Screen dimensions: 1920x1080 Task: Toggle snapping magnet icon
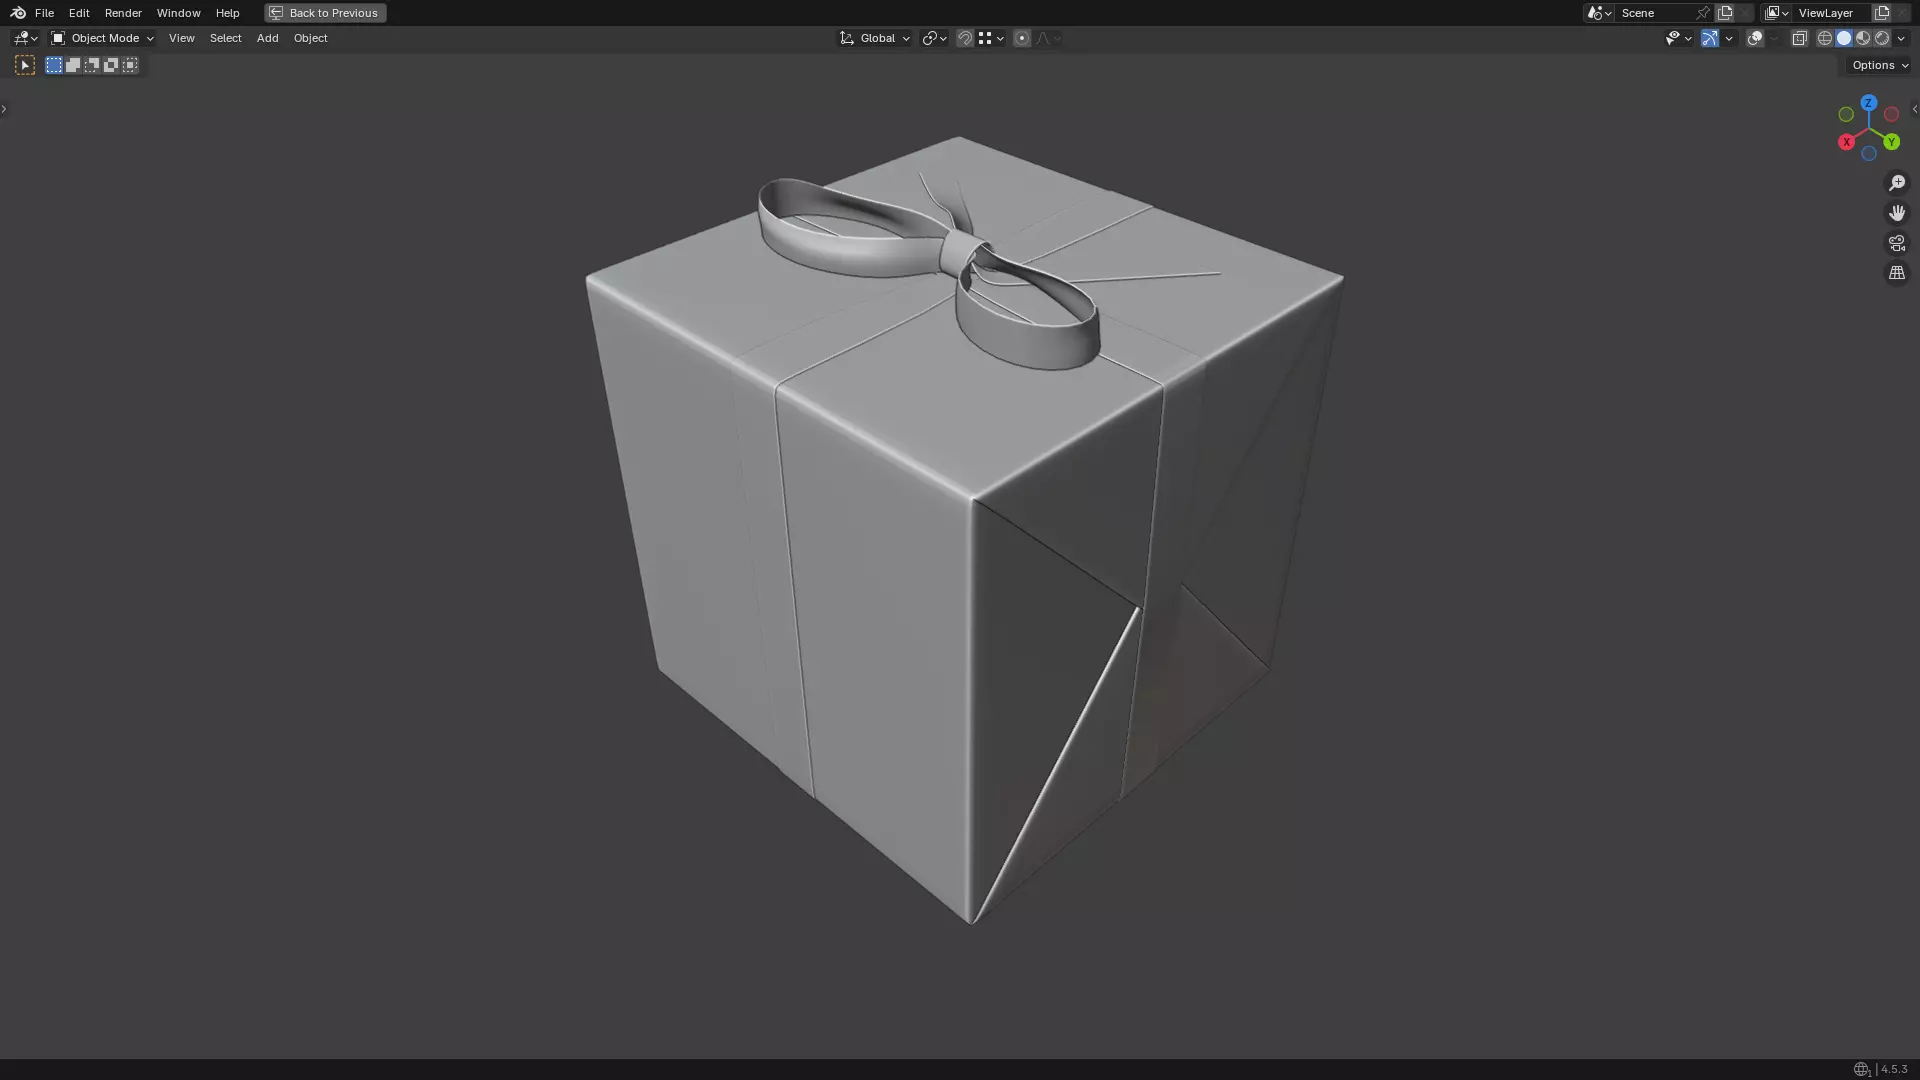[965, 38]
